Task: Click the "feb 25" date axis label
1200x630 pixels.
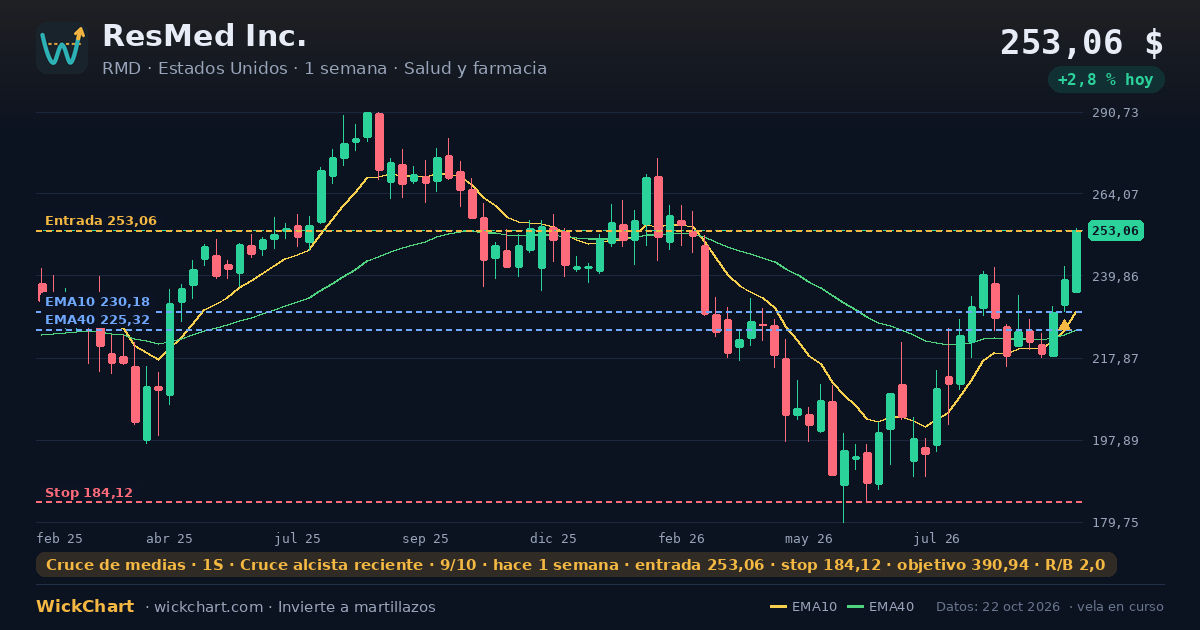Action: pyautogui.click(x=60, y=538)
